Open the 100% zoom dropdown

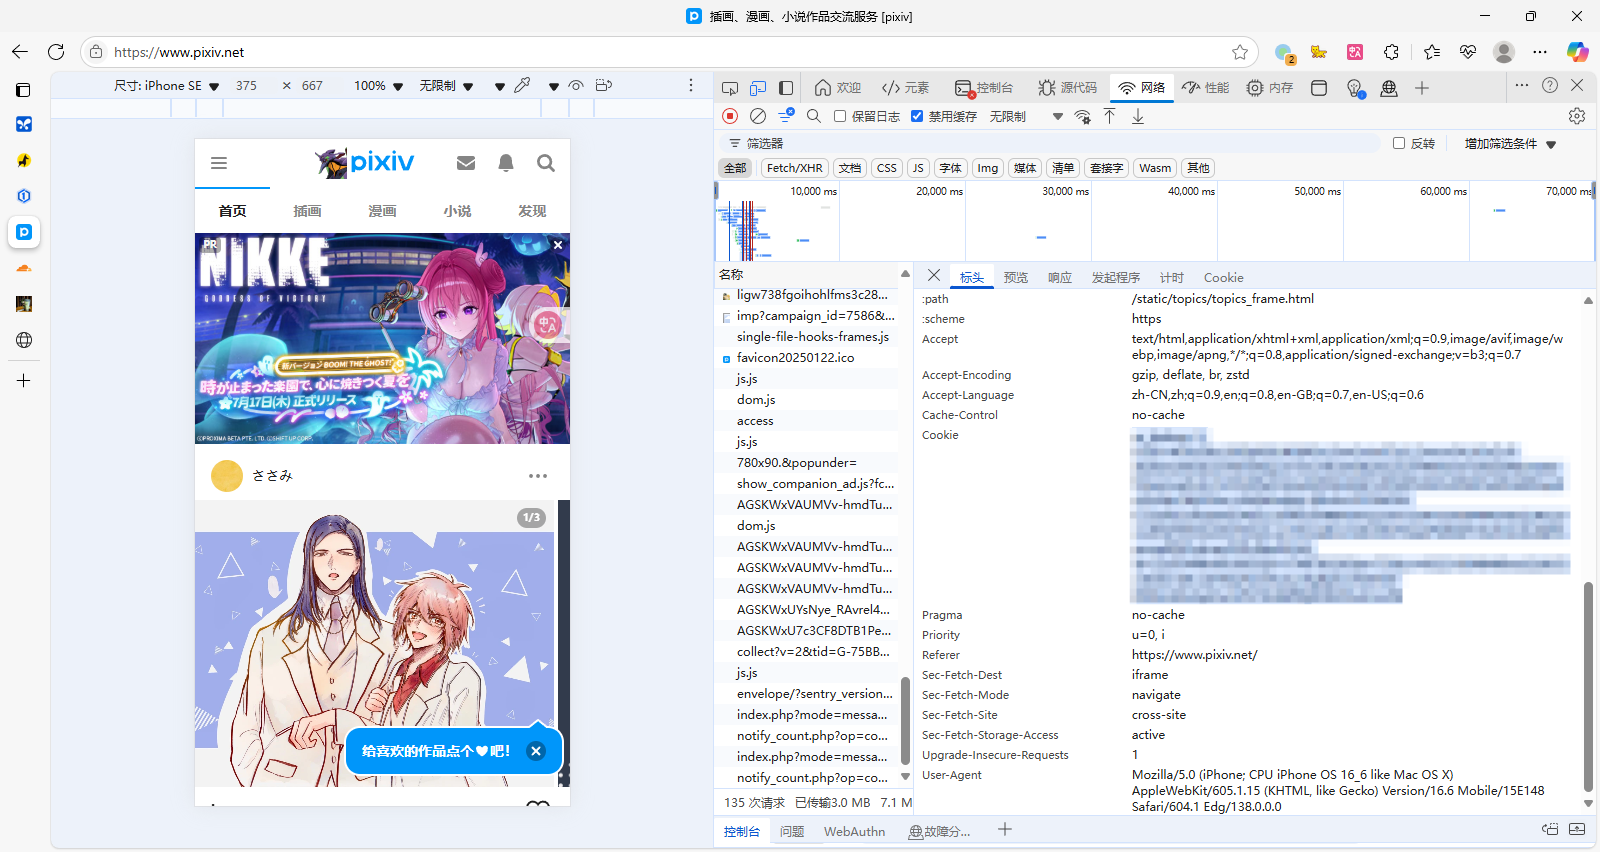[x=378, y=86]
